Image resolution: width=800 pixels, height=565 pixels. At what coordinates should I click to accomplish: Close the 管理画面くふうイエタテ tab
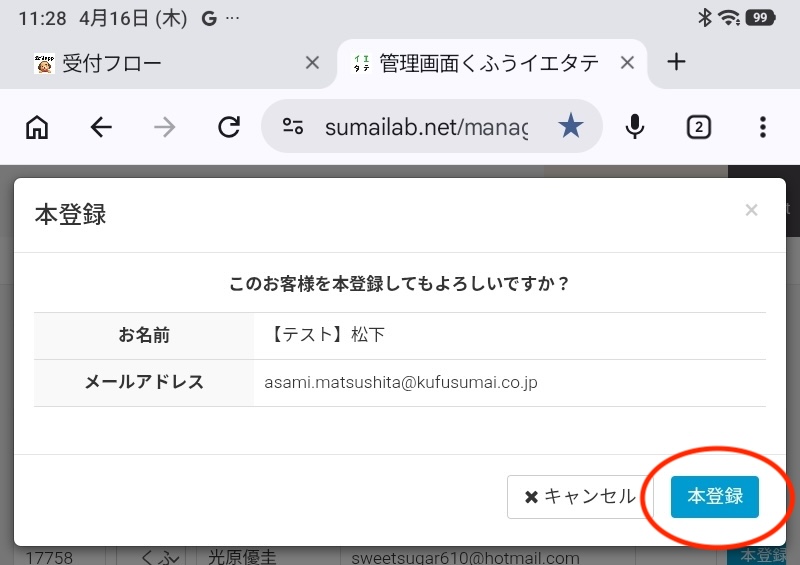coord(627,63)
